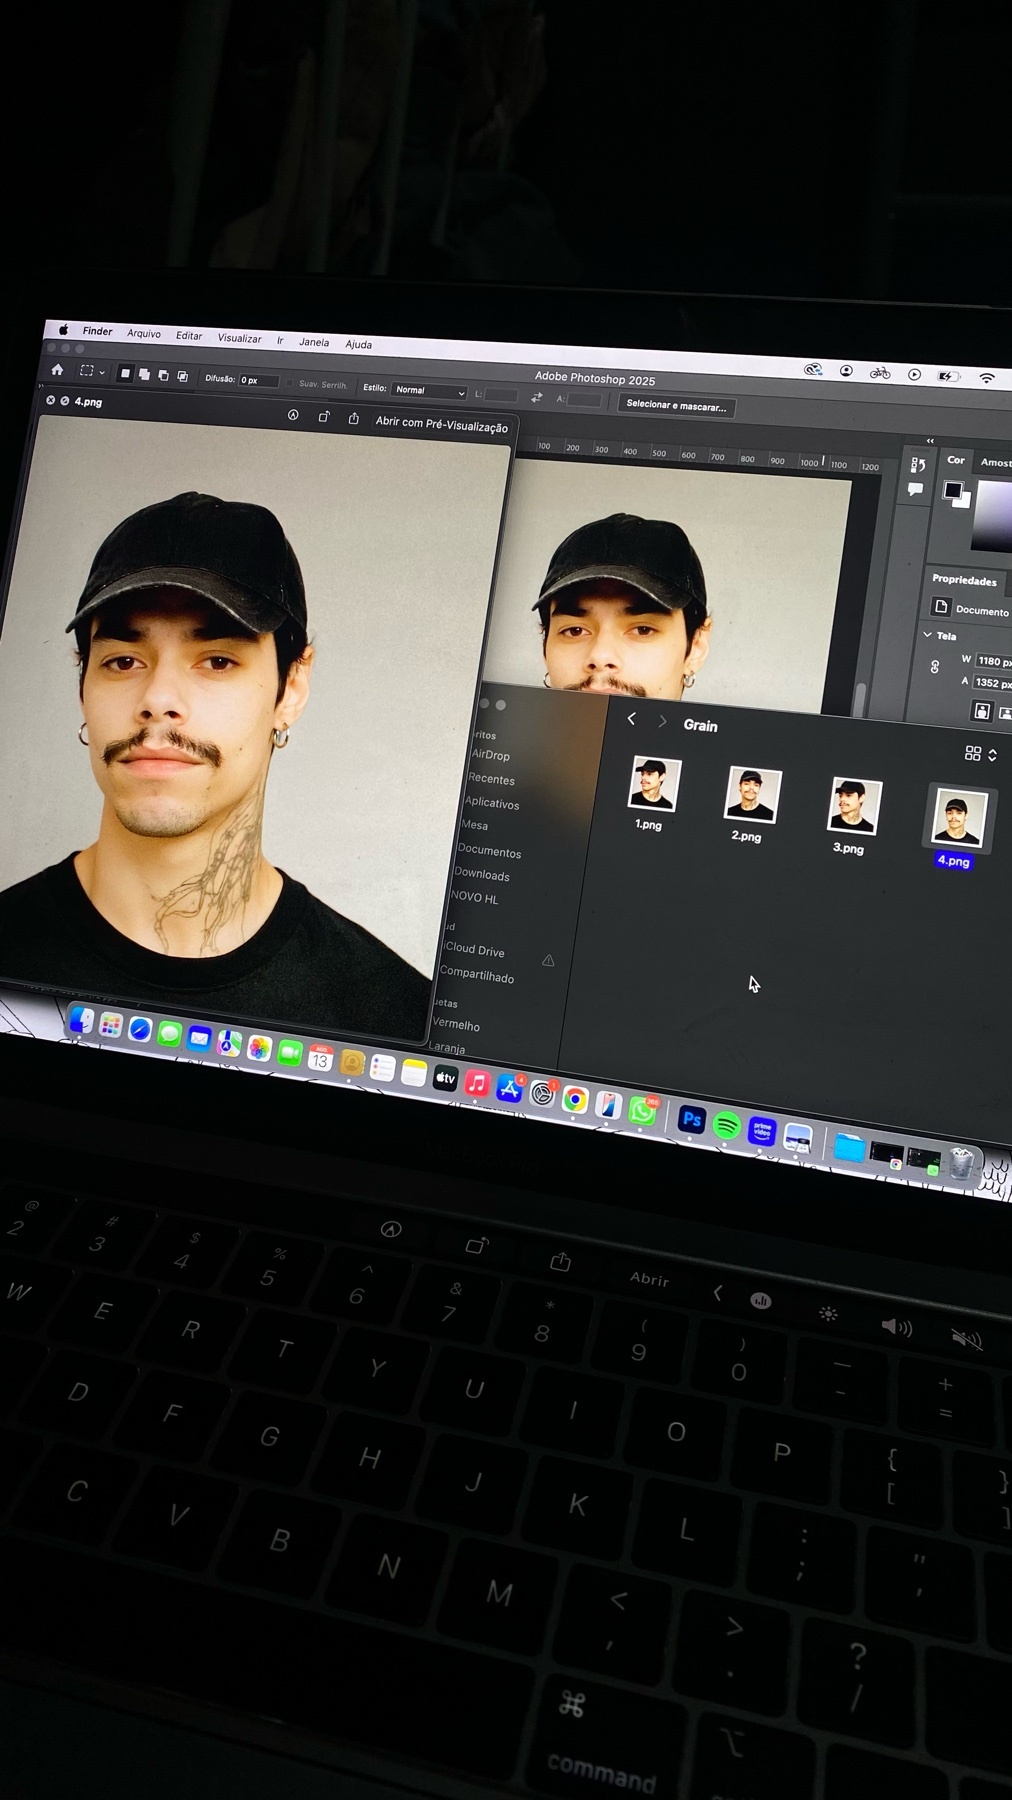Click the foreground color swatch

tap(953, 490)
